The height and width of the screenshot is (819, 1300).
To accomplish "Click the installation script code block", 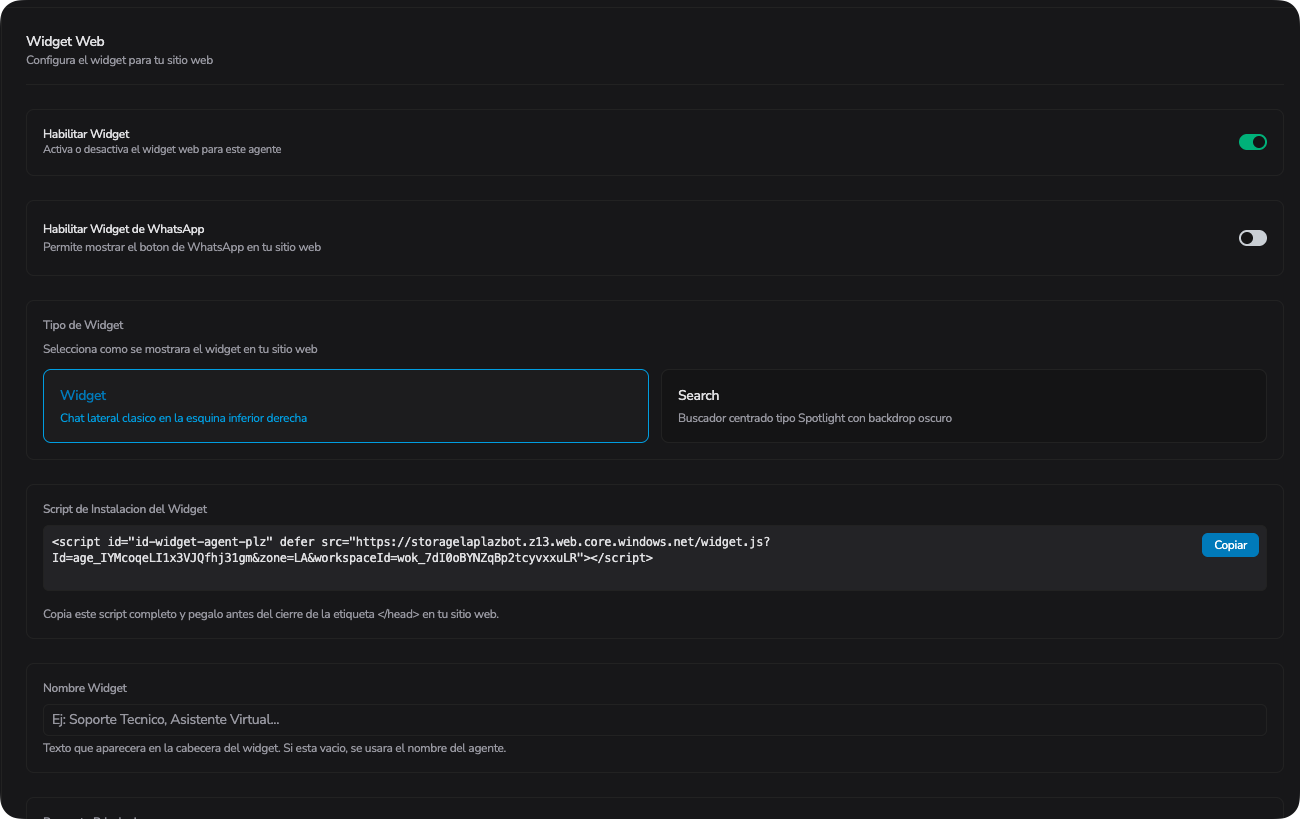I will [x=655, y=558].
